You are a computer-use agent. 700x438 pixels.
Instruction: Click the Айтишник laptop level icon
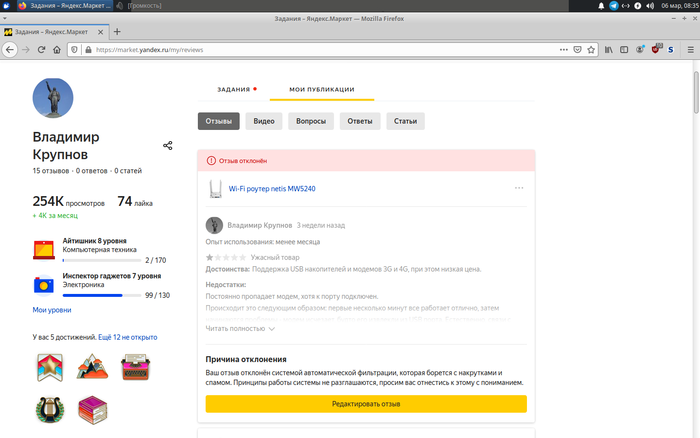click(x=44, y=250)
